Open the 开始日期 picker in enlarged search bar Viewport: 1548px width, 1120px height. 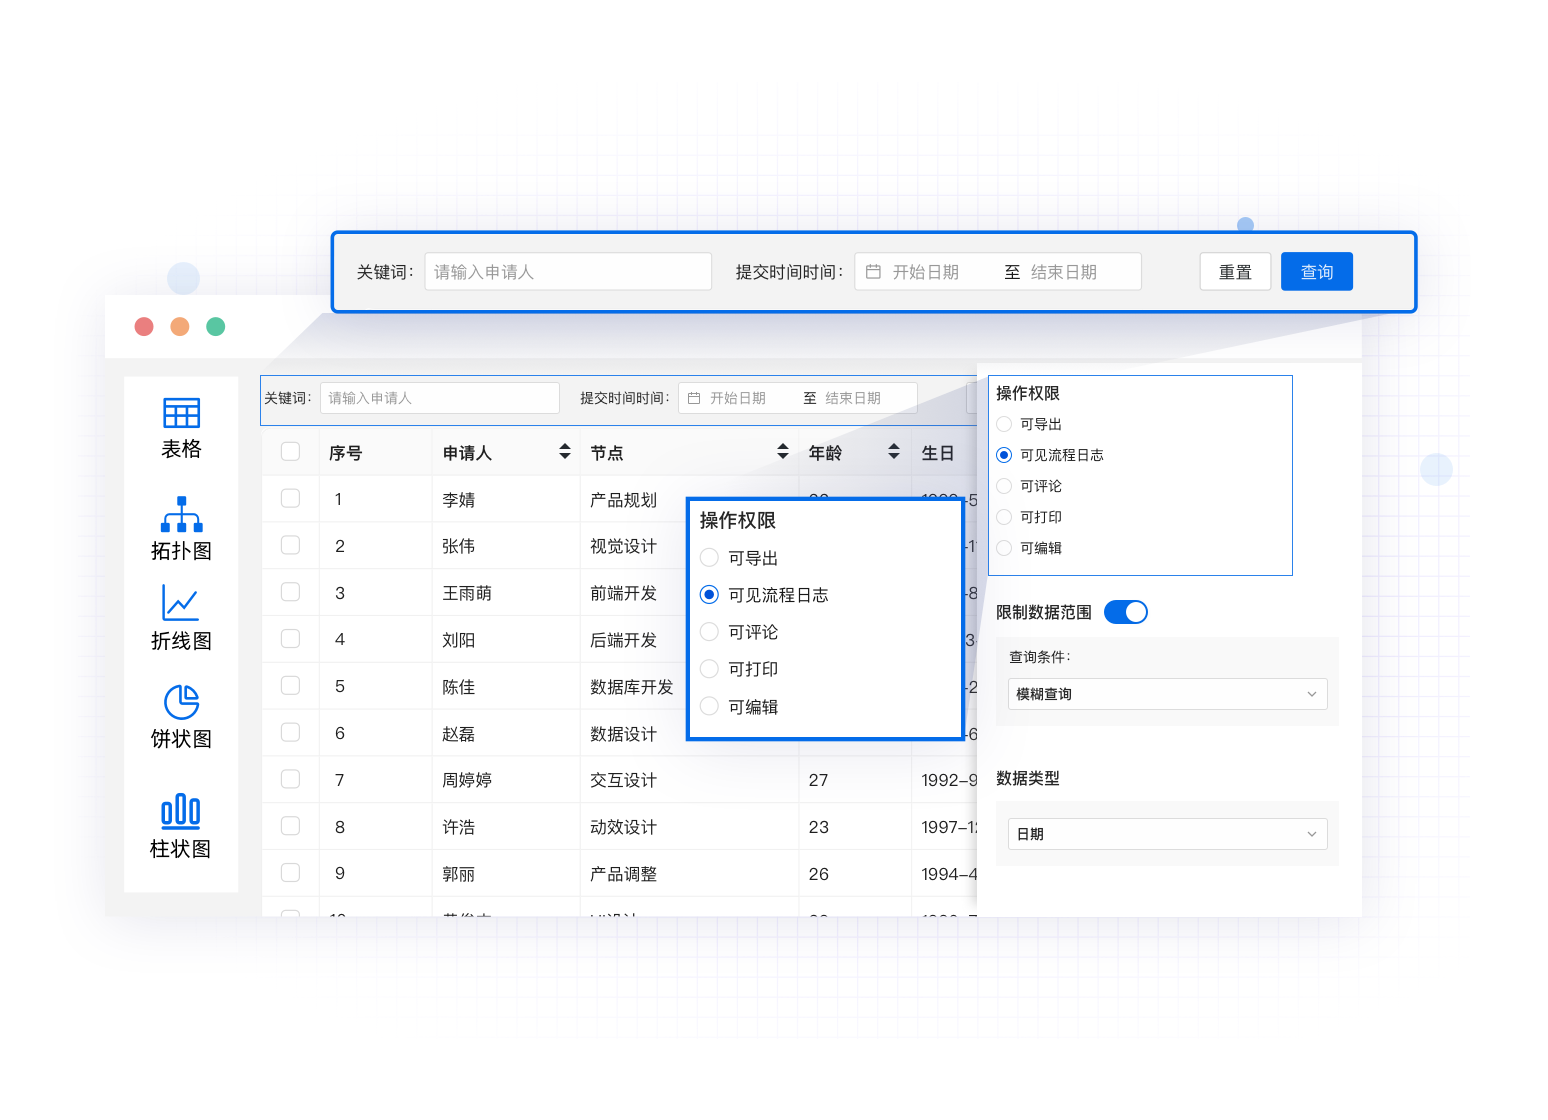pos(925,272)
